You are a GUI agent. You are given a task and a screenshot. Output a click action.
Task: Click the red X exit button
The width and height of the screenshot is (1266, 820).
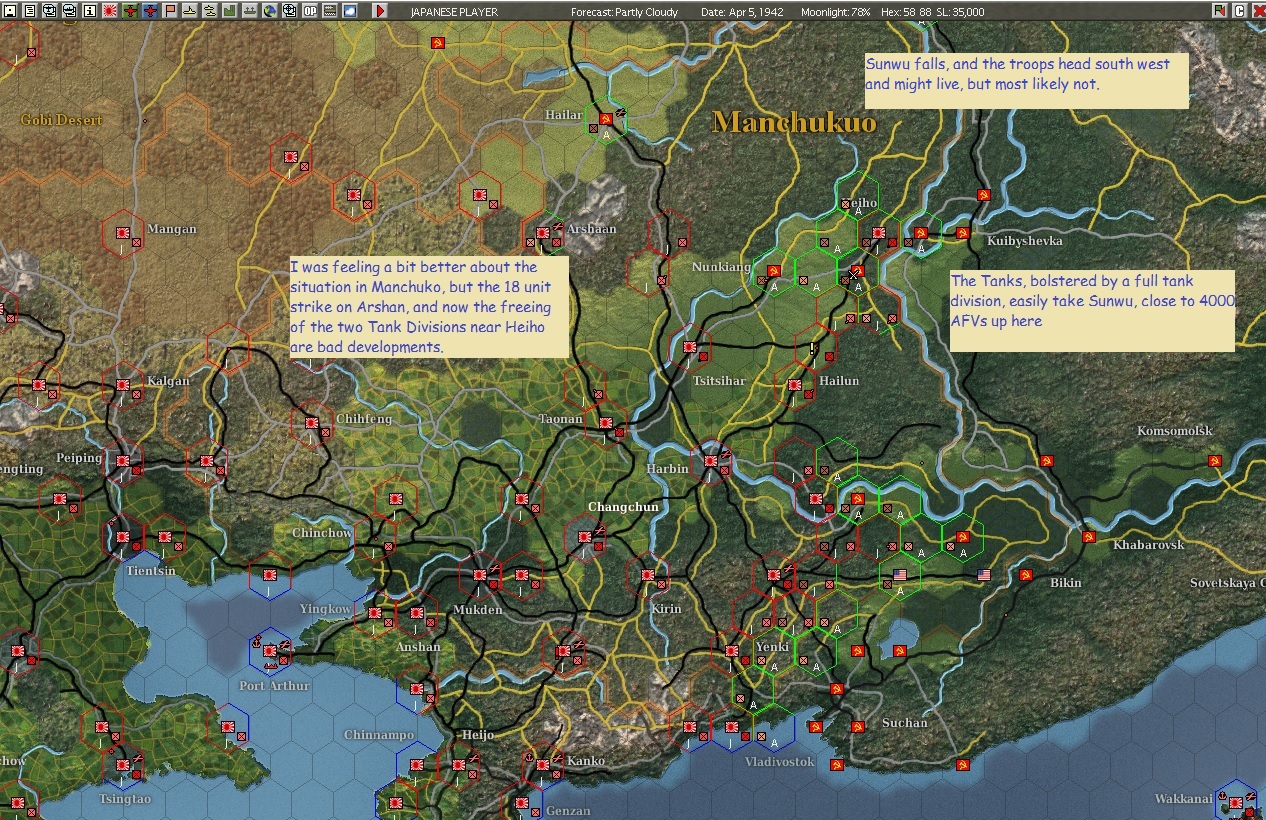pyautogui.click(x=1257, y=11)
